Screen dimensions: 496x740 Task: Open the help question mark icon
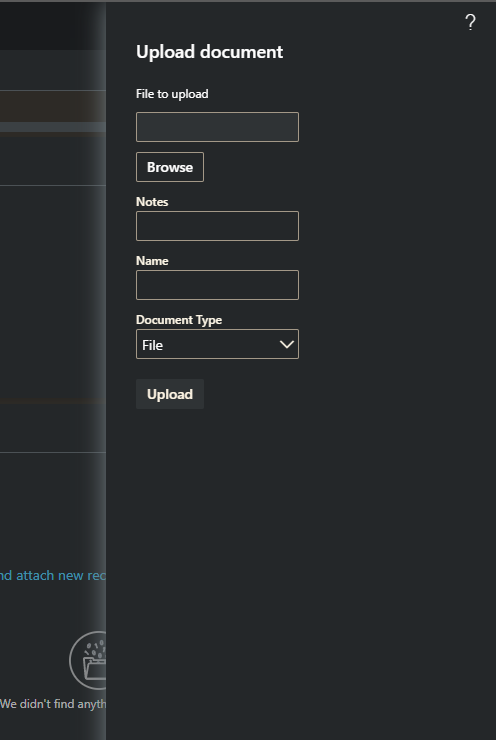pos(470,22)
